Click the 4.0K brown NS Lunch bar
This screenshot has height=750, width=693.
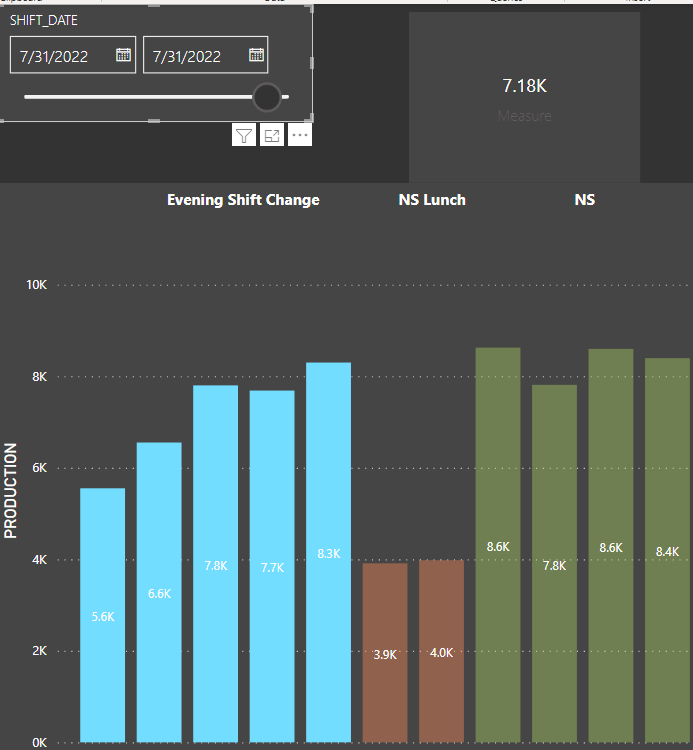(x=441, y=651)
